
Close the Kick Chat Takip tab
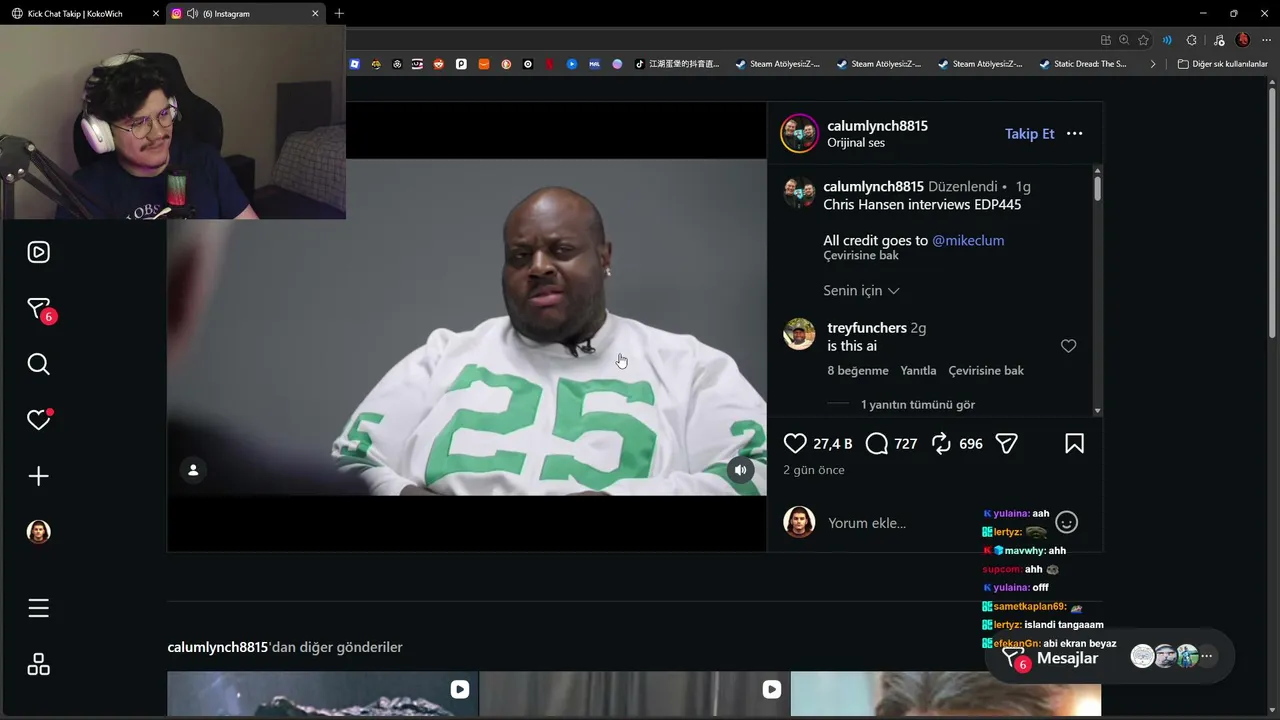156,14
